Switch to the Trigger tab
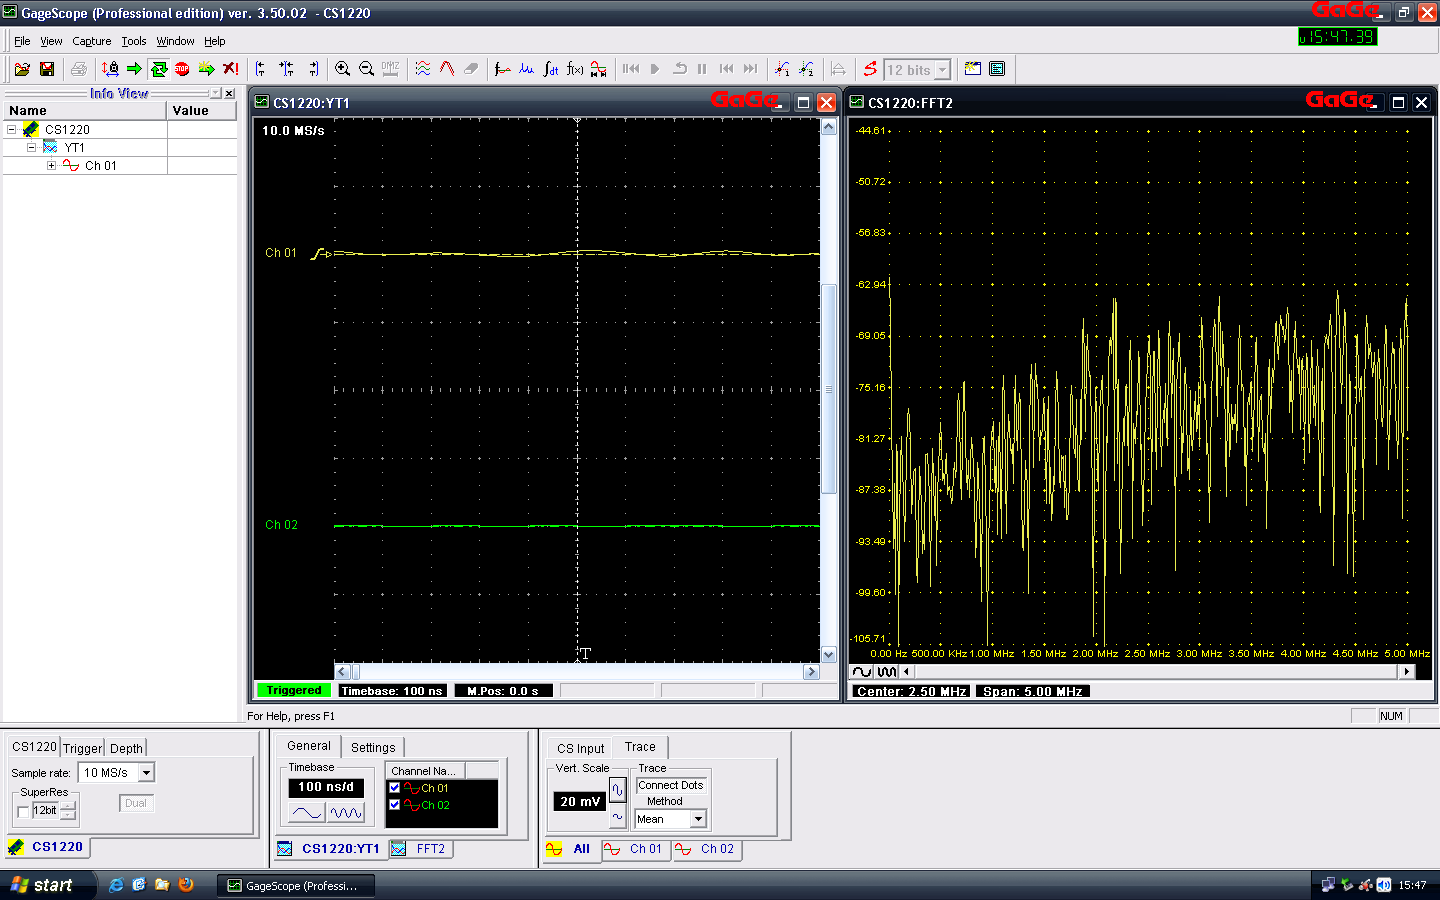The image size is (1440, 900). pyautogui.click(x=82, y=748)
